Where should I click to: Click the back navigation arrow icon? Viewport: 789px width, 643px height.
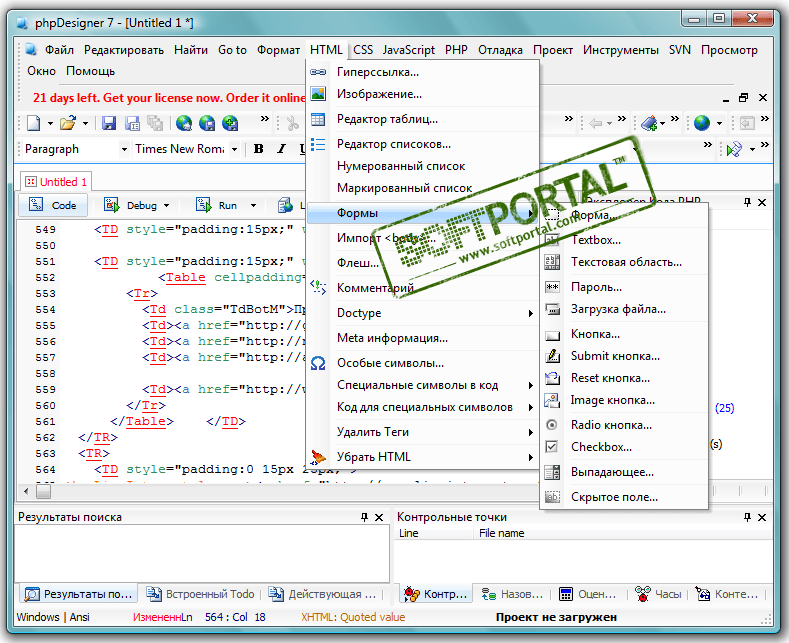click(596, 123)
